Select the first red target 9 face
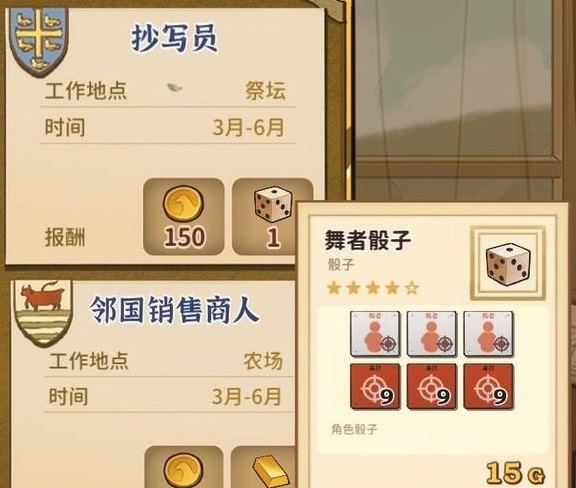 tap(375, 387)
